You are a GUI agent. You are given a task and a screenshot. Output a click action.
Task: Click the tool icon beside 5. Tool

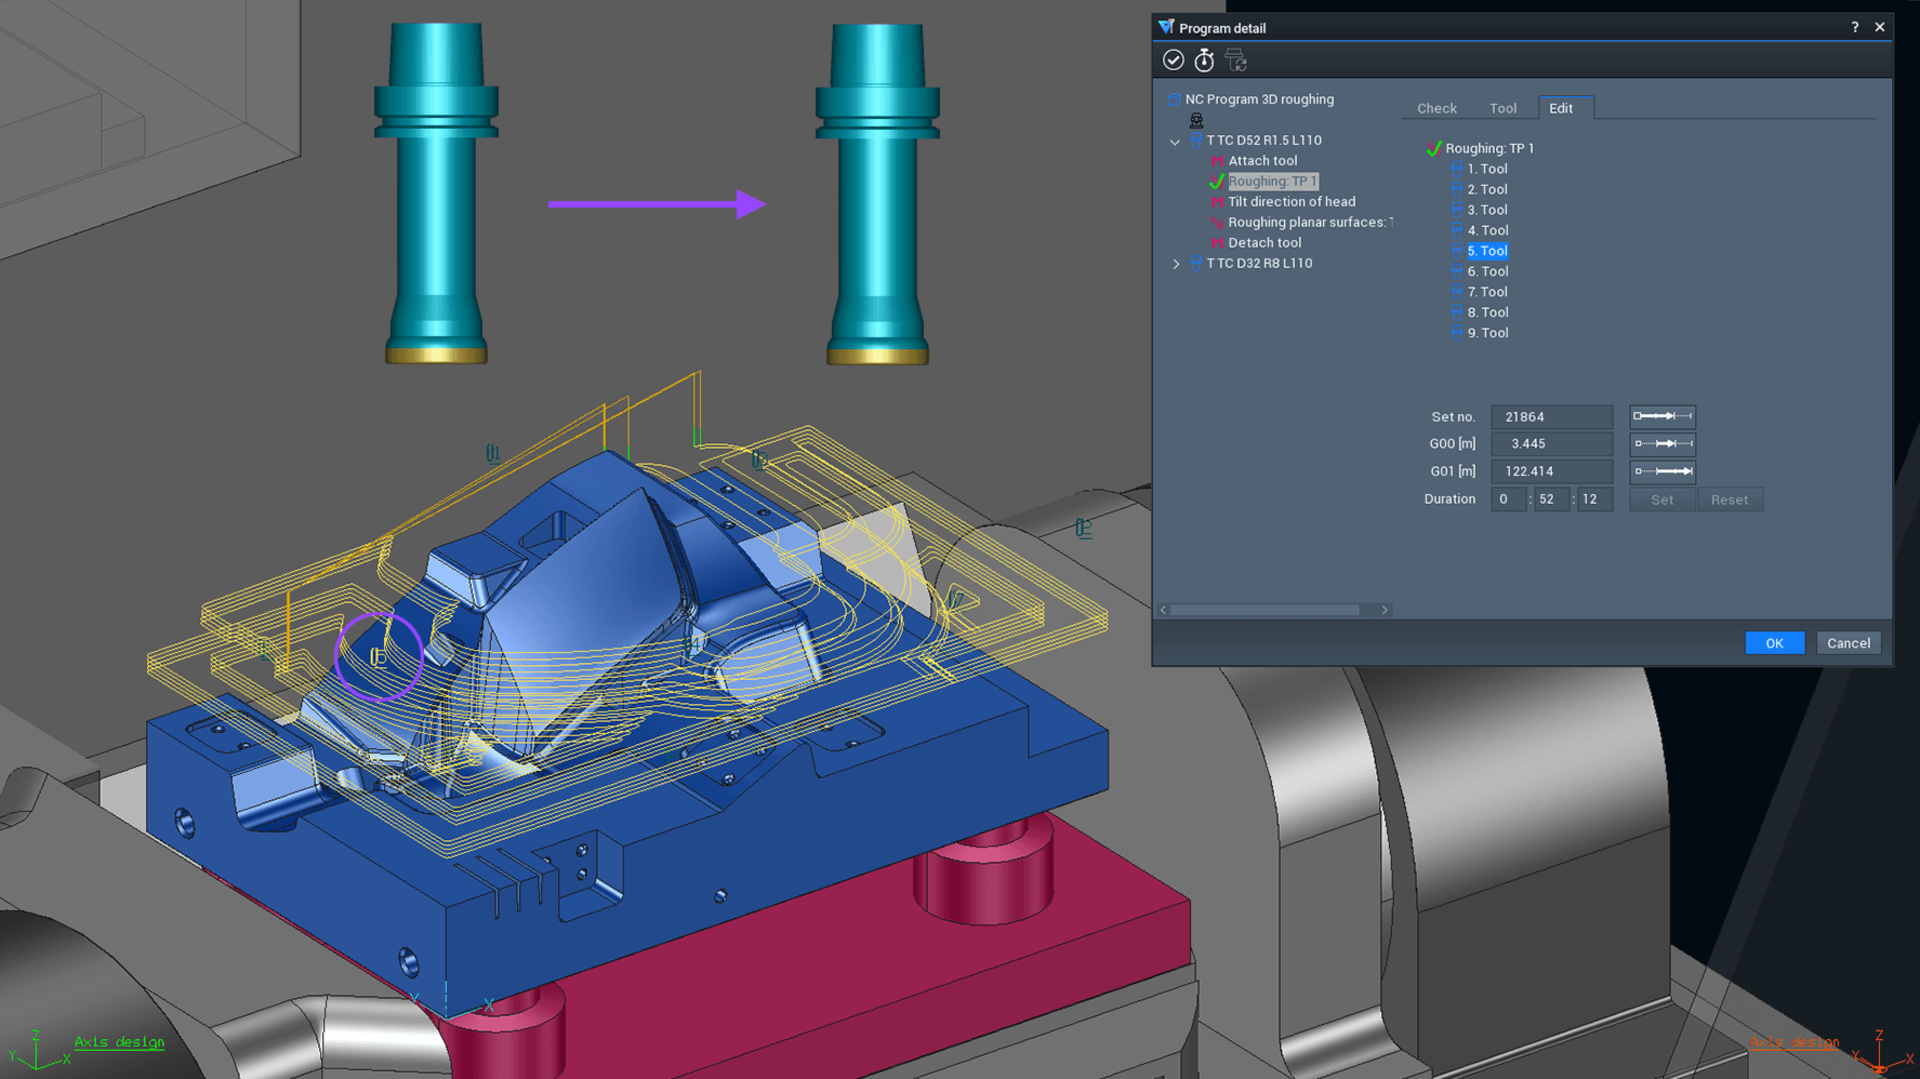(x=1456, y=251)
